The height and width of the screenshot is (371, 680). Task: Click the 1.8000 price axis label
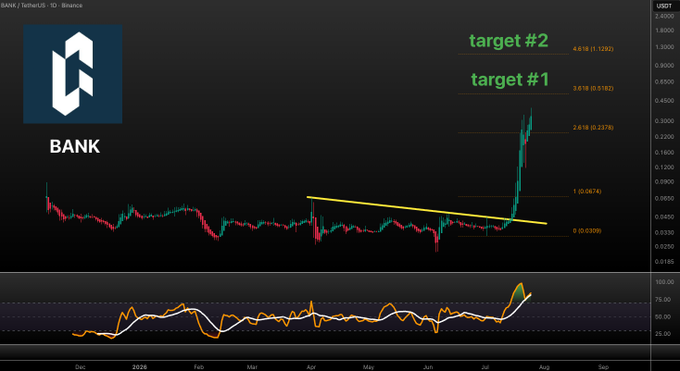click(664, 31)
